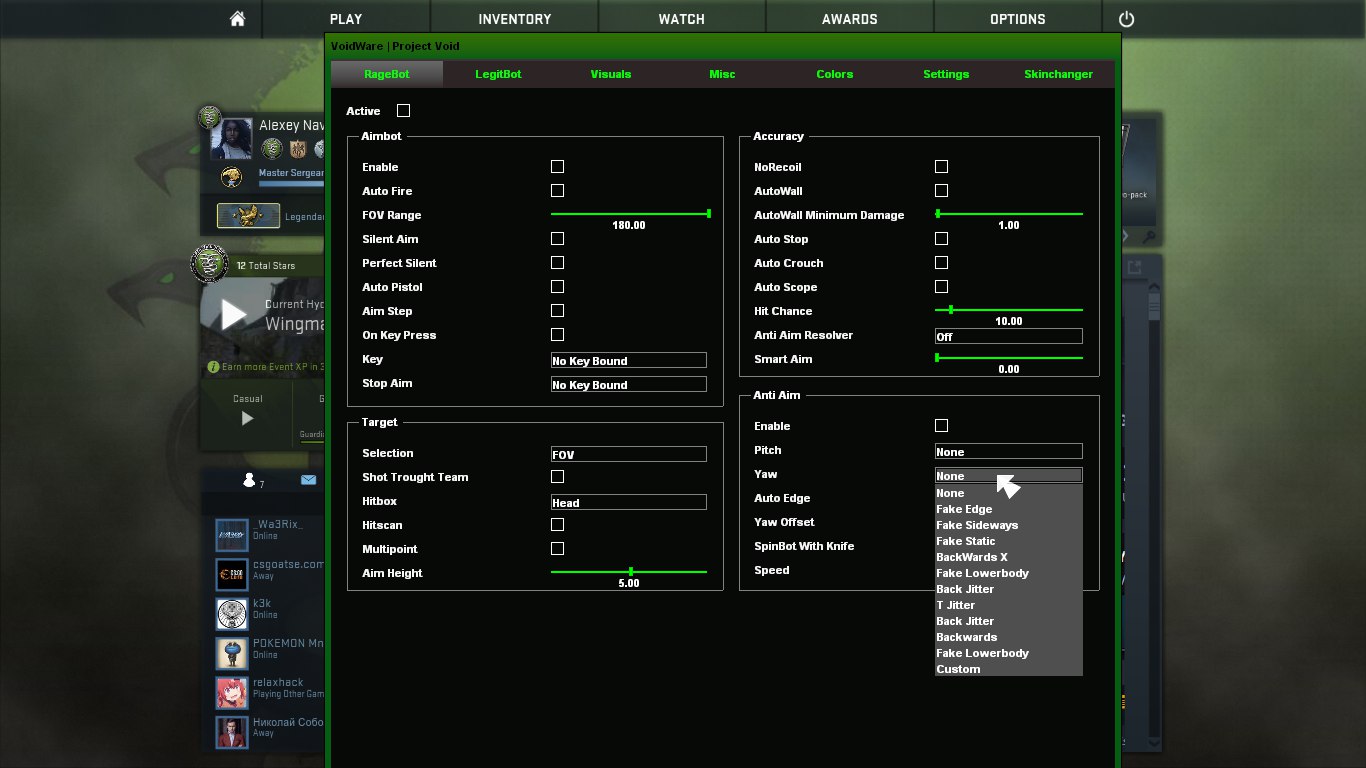Screen dimensions: 1366x768
Task: Expand the Hitbox dropdown showing Head
Action: tap(628, 503)
